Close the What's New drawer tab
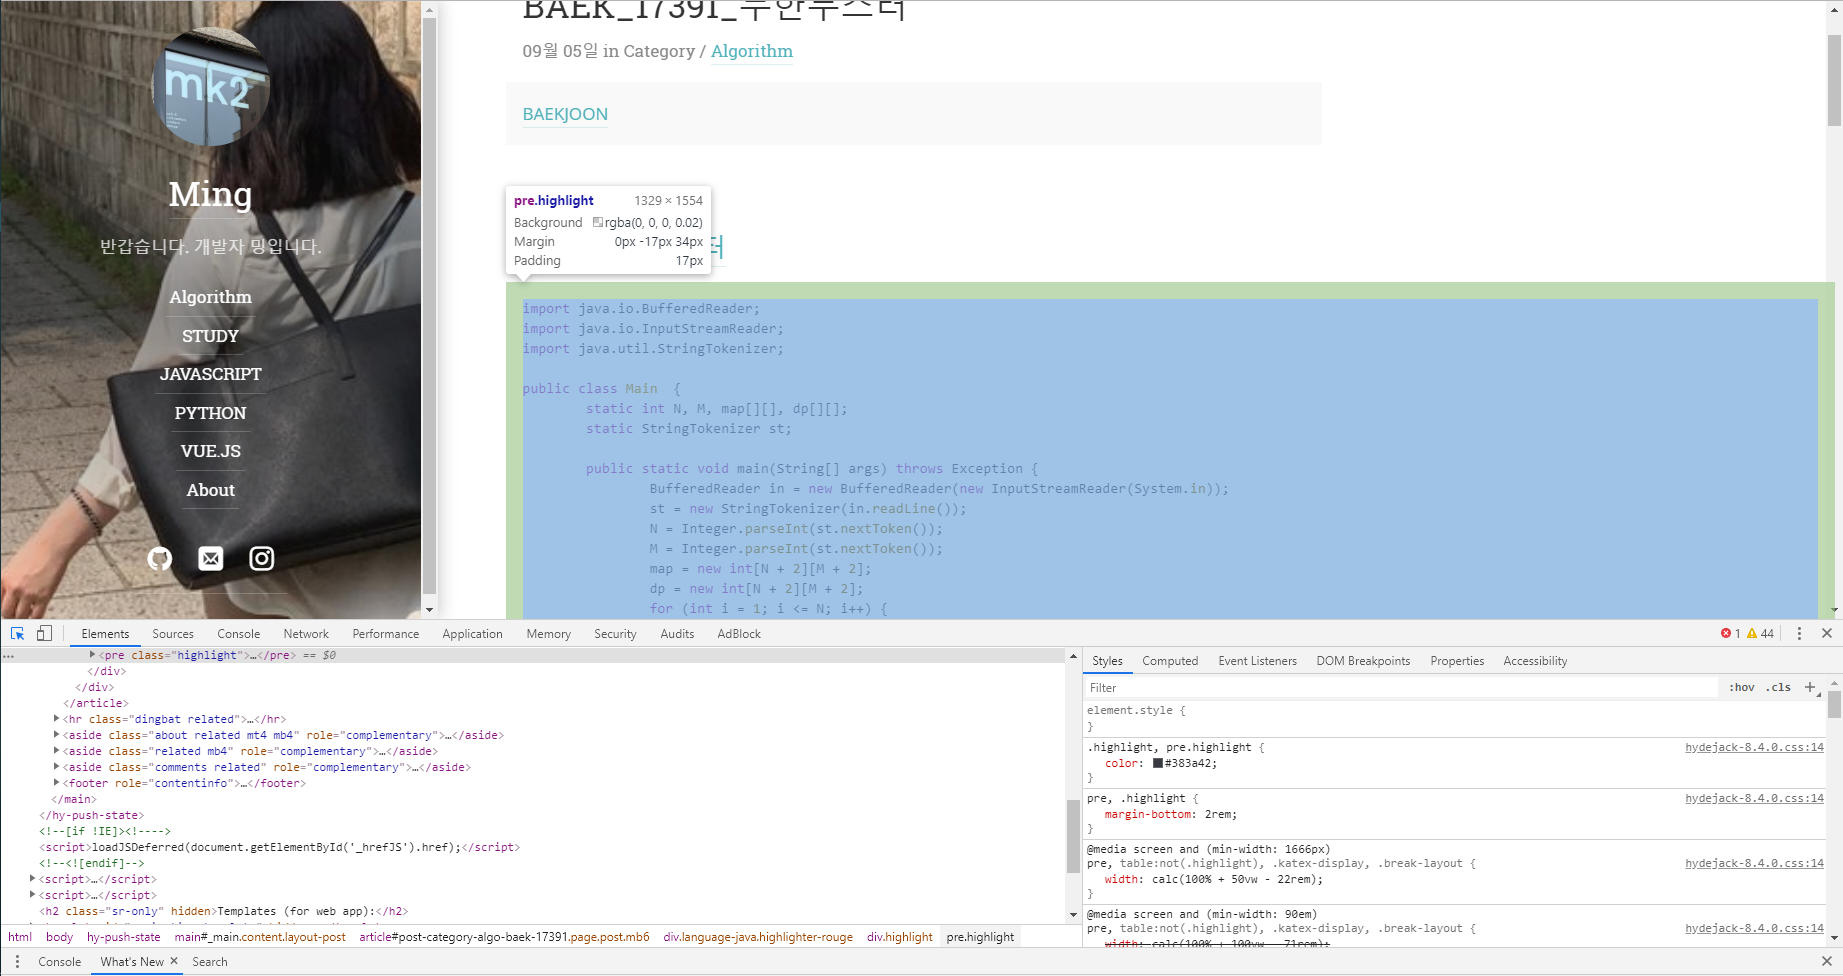 [174, 961]
